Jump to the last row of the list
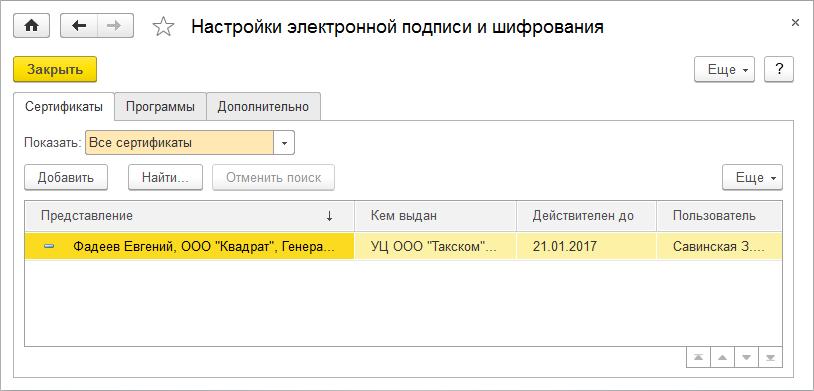The height and width of the screenshot is (391, 814). [x=770, y=357]
